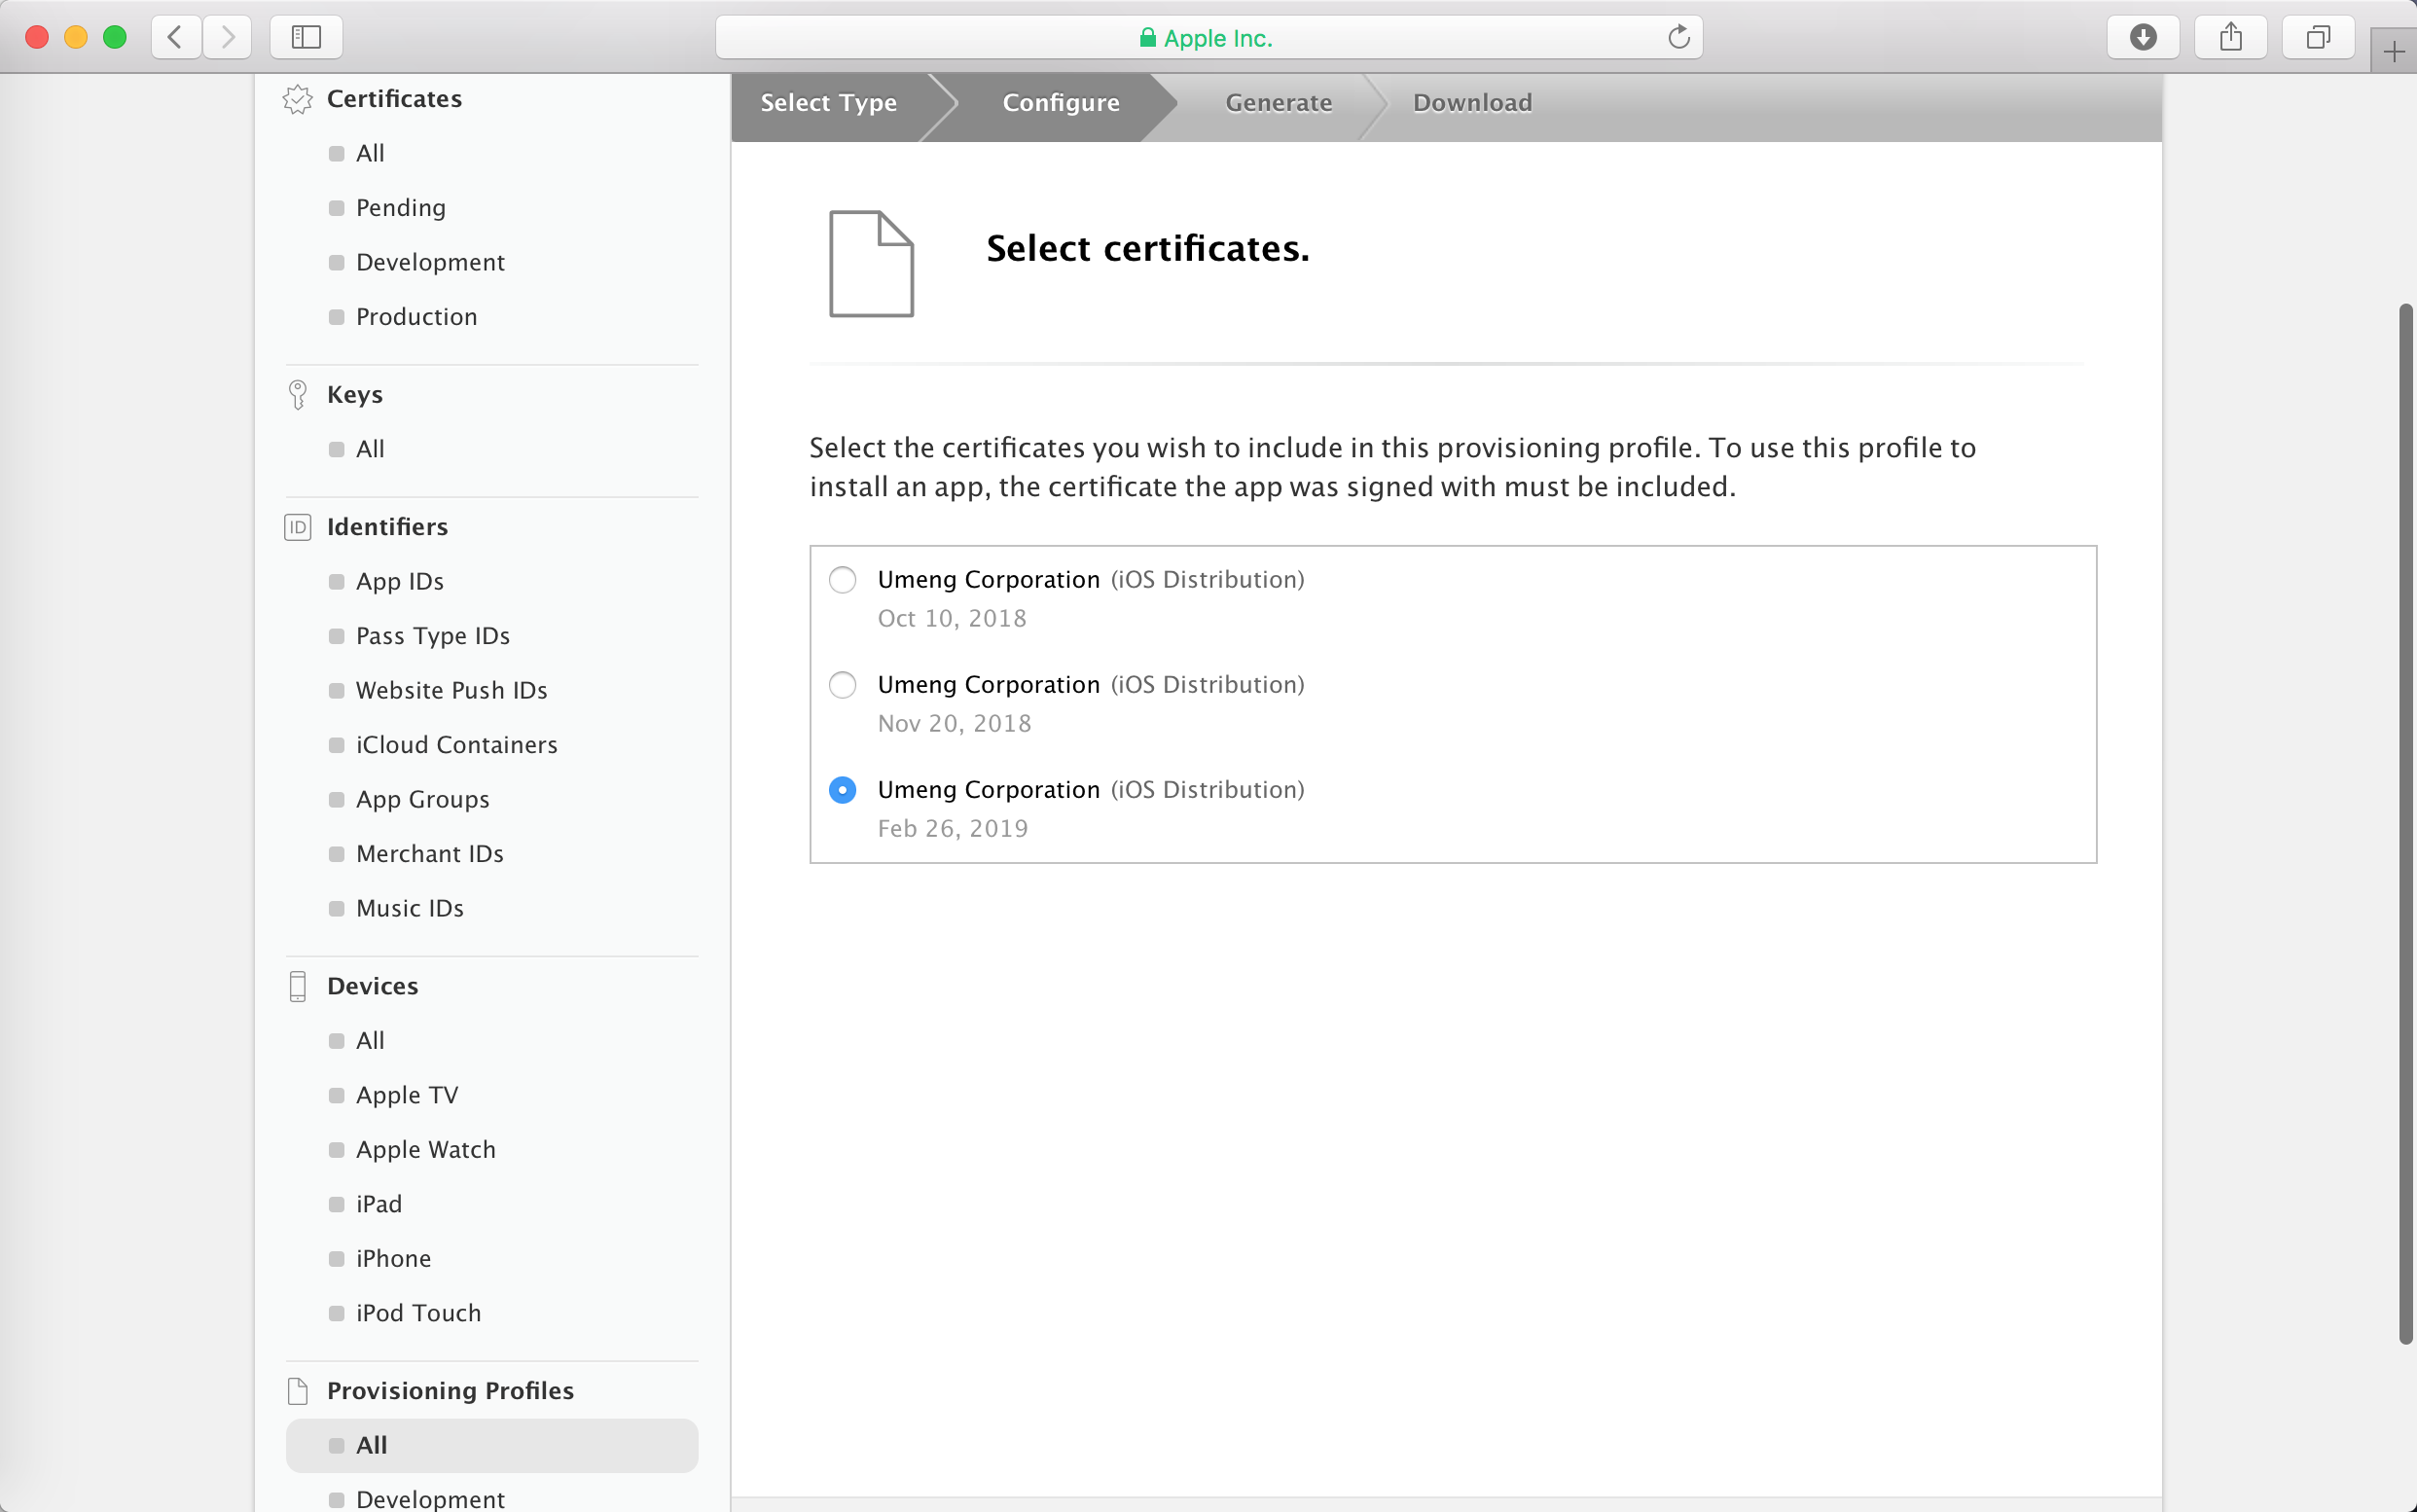2417x1512 pixels.
Task: Open All under Provisioning Profiles
Action: click(x=491, y=1446)
